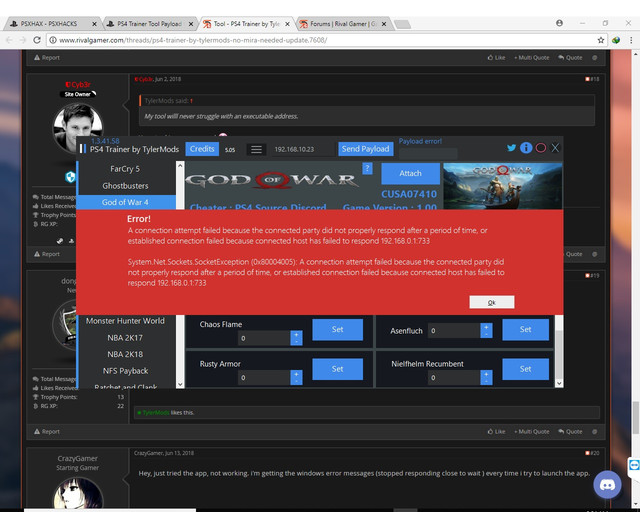Viewport: 640px width, 512px height.
Task: Bookmark this page with the star icon
Action: tap(600, 40)
